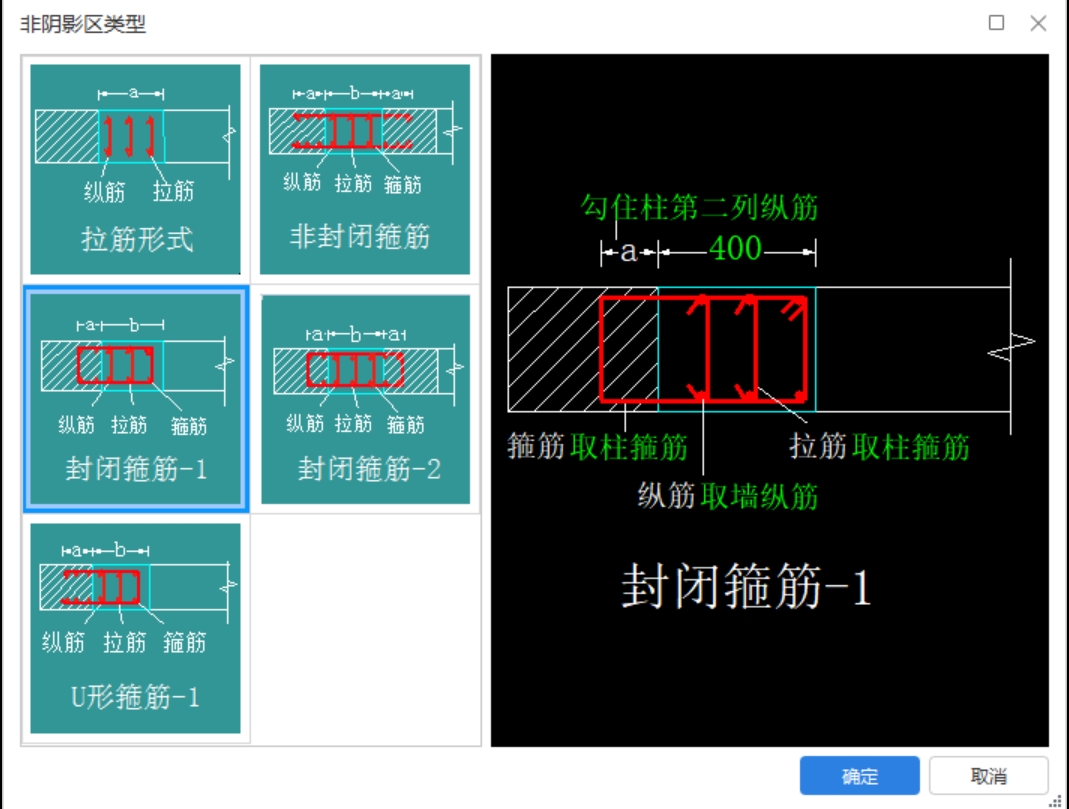Image resolution: width=1069 pixels, height=809 pixels.
Task: Click the dimension label a in preview
Action: 629,251
